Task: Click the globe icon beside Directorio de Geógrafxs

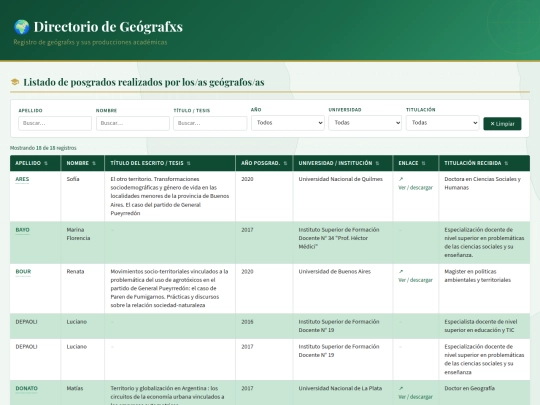Action: [22, 27]
